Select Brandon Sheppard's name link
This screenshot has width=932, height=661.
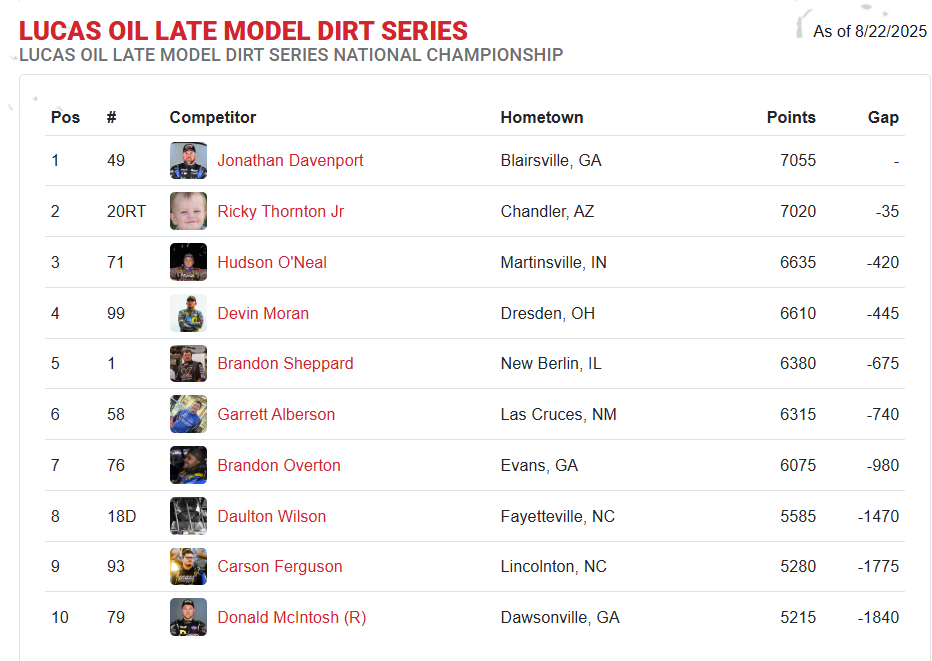285,363
